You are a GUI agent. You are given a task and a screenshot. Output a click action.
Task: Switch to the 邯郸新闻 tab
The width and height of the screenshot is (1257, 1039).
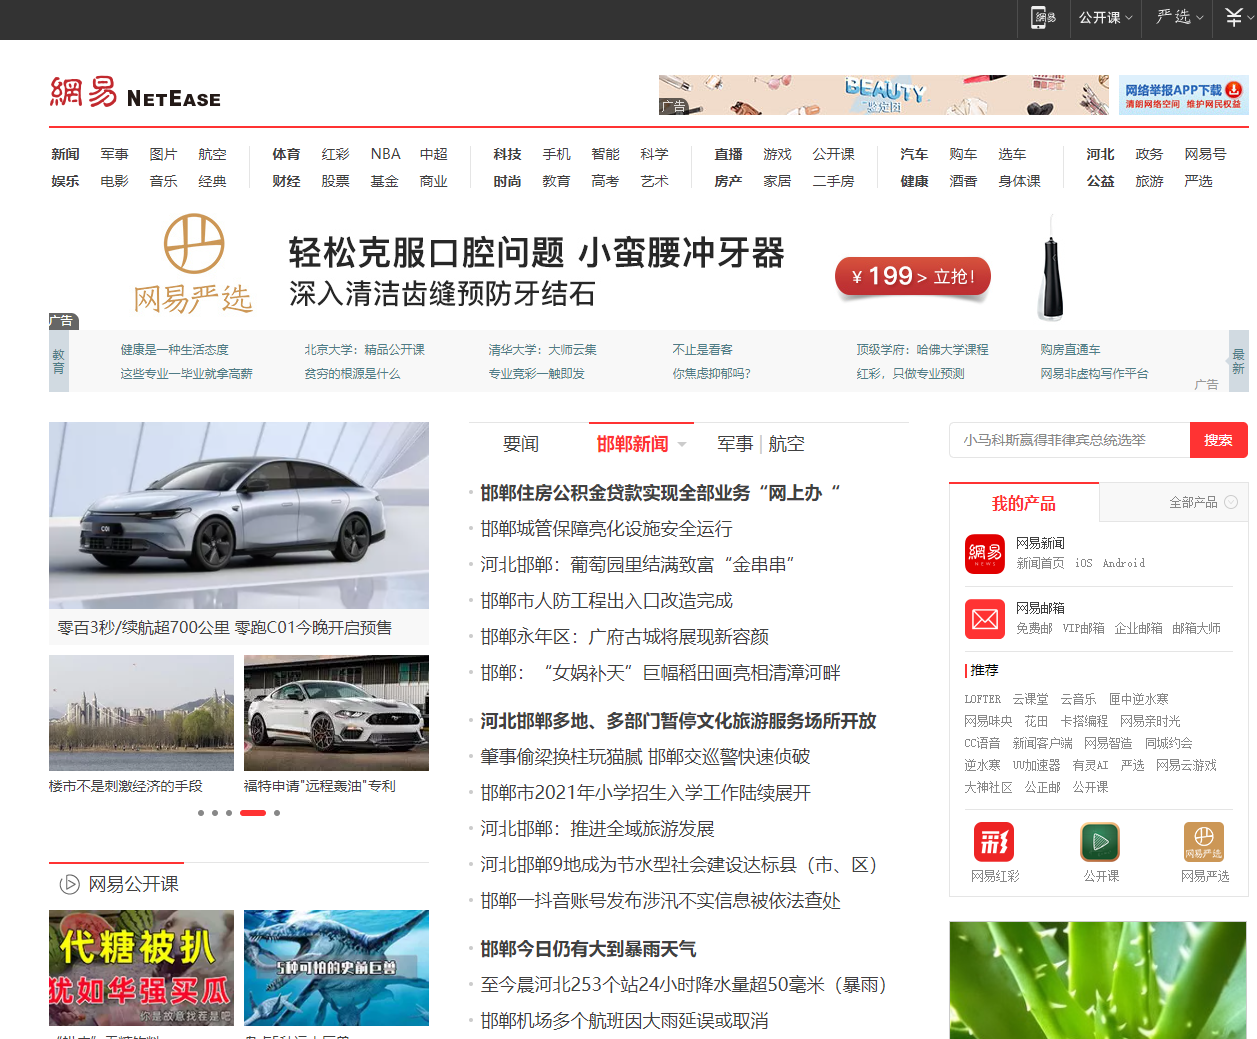pos(632,444)
